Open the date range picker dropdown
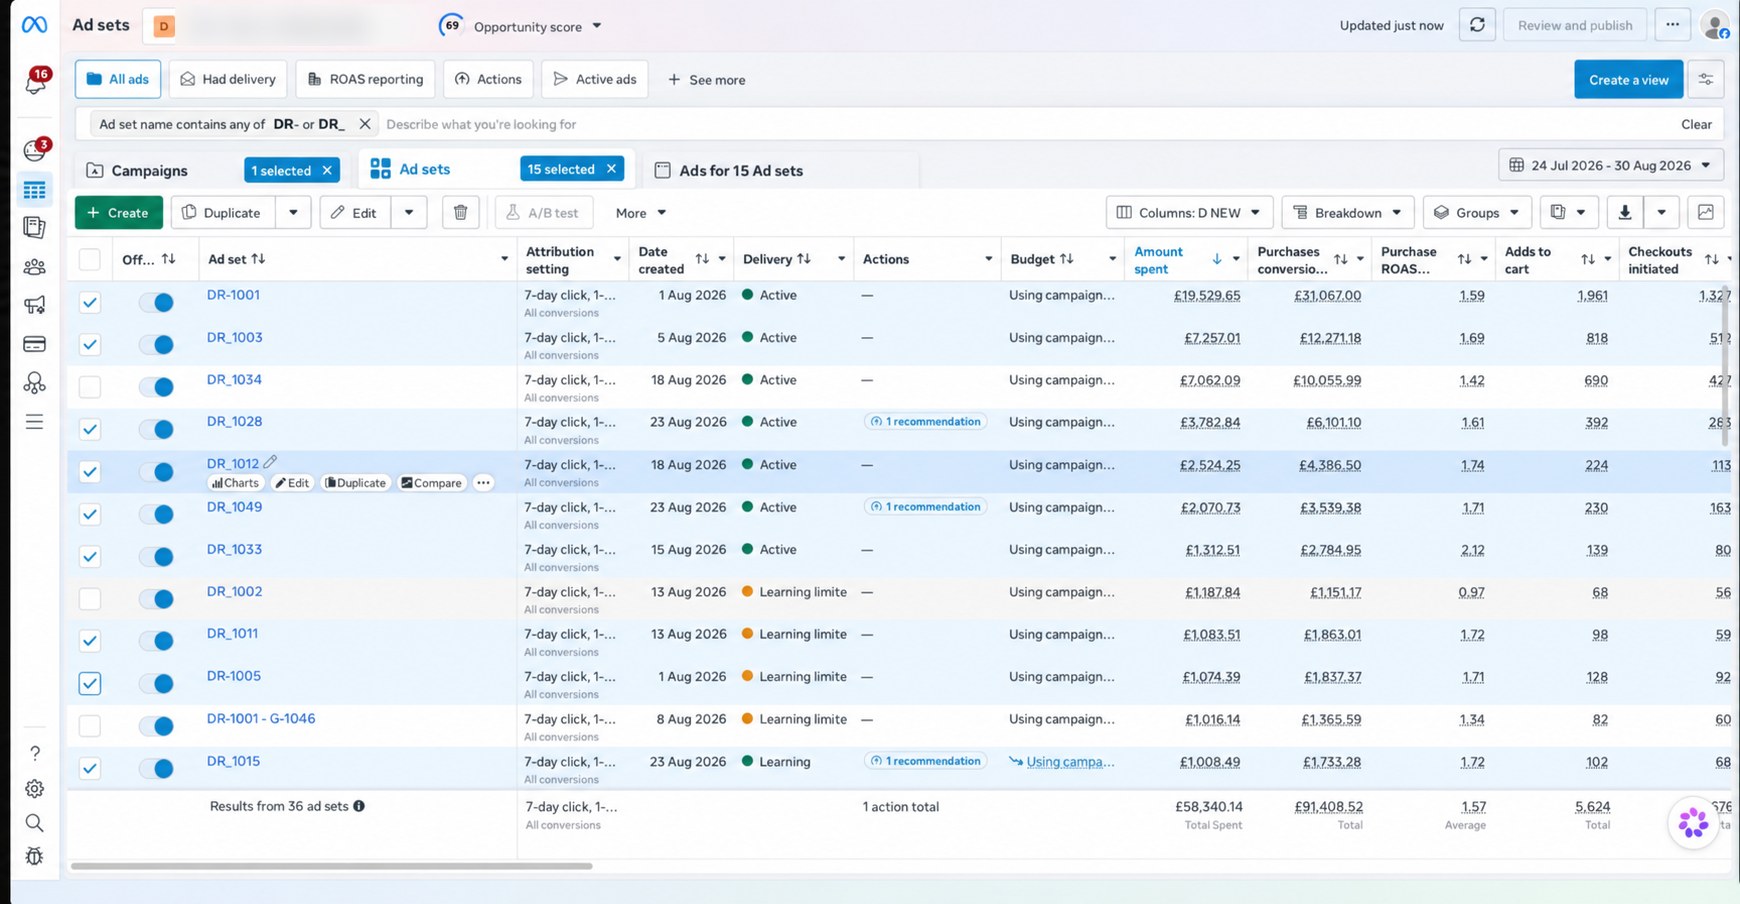Viewport: 1740px width, 904px height. (x=1611, y=166)
